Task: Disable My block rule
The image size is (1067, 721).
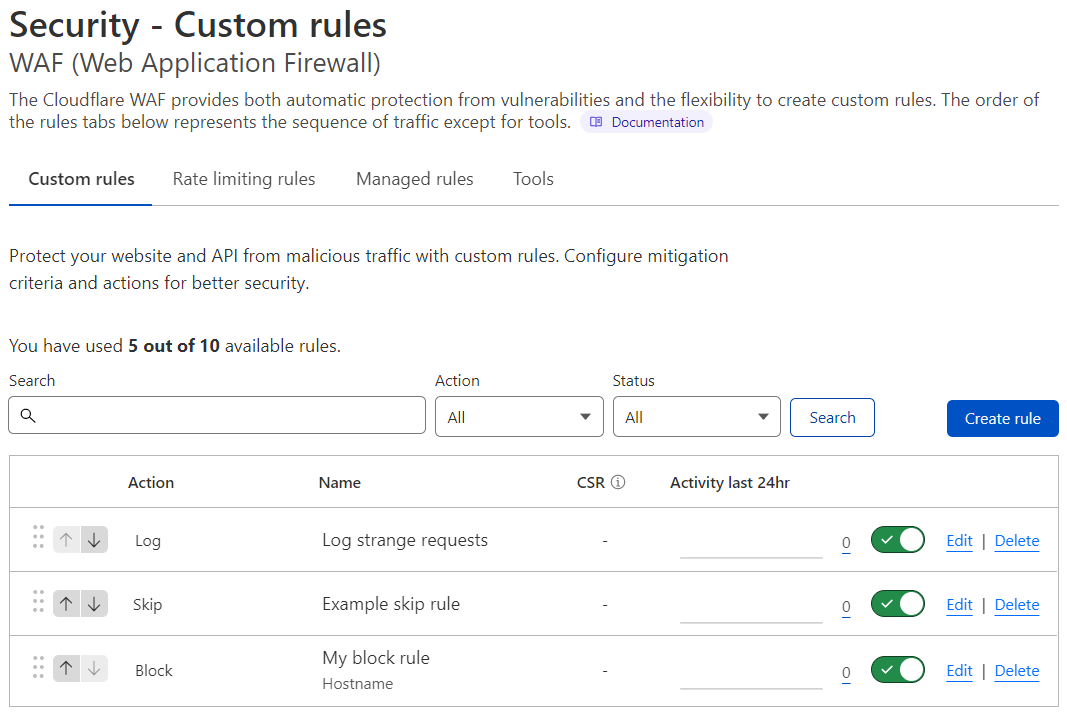Action: [897, 670]
